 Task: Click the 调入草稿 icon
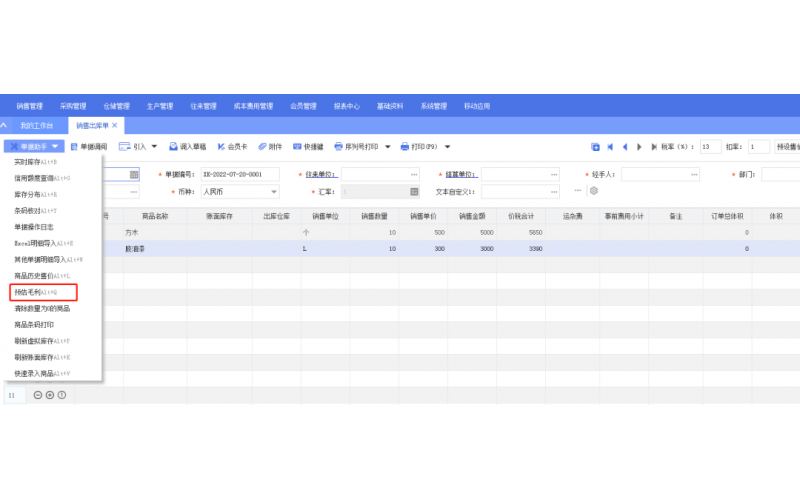point(173,146)
